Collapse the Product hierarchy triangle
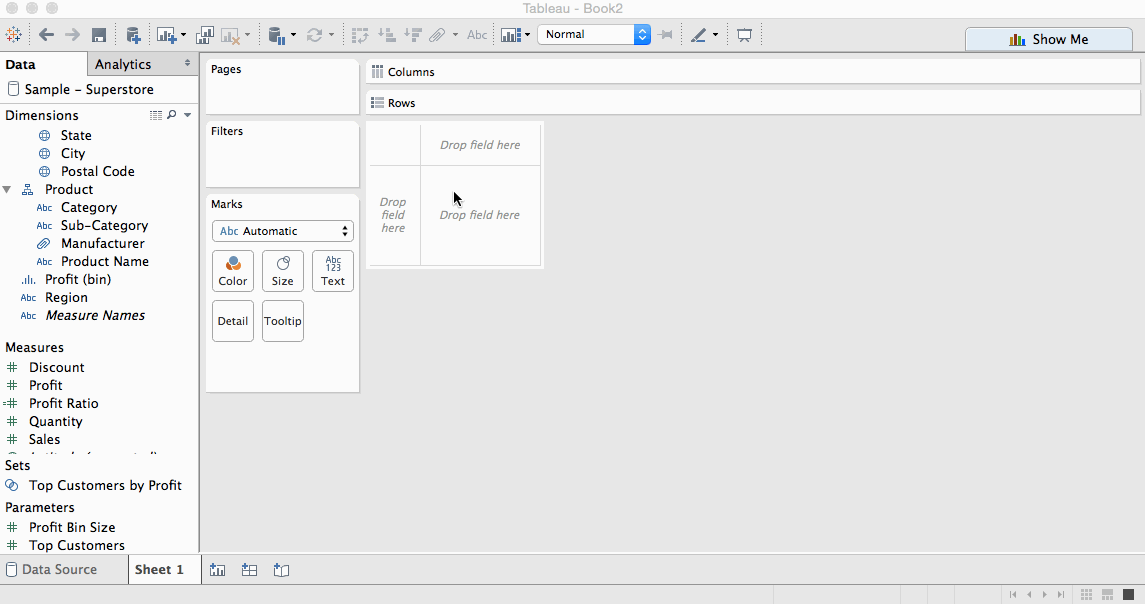1145x604 pixels. 7,190
